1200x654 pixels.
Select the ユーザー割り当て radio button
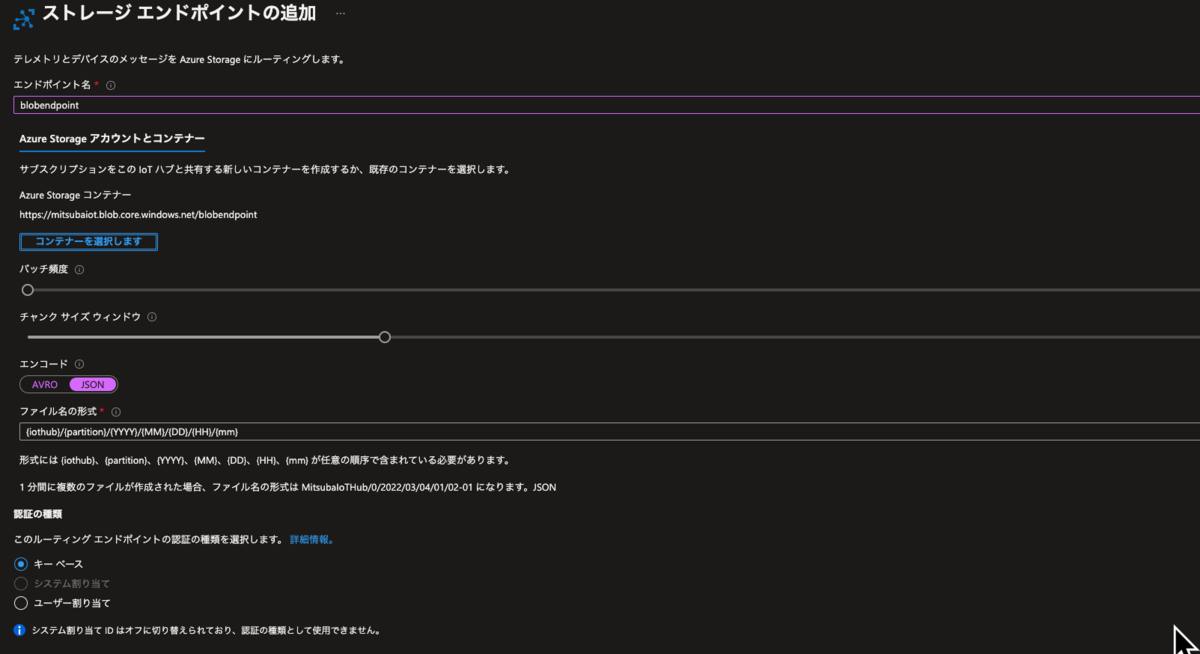tap(21, 603)
